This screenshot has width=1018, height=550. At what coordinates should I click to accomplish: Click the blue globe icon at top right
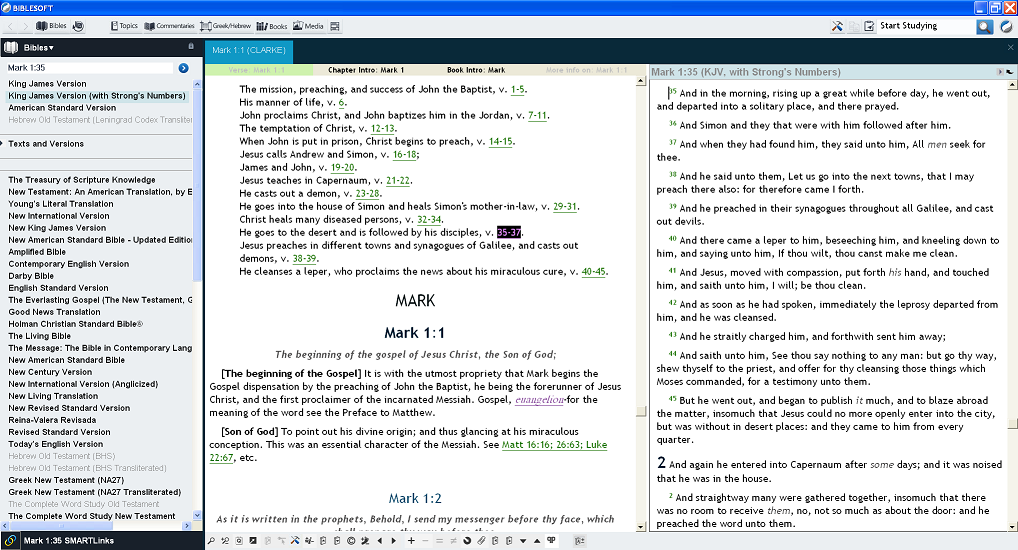1006,26
